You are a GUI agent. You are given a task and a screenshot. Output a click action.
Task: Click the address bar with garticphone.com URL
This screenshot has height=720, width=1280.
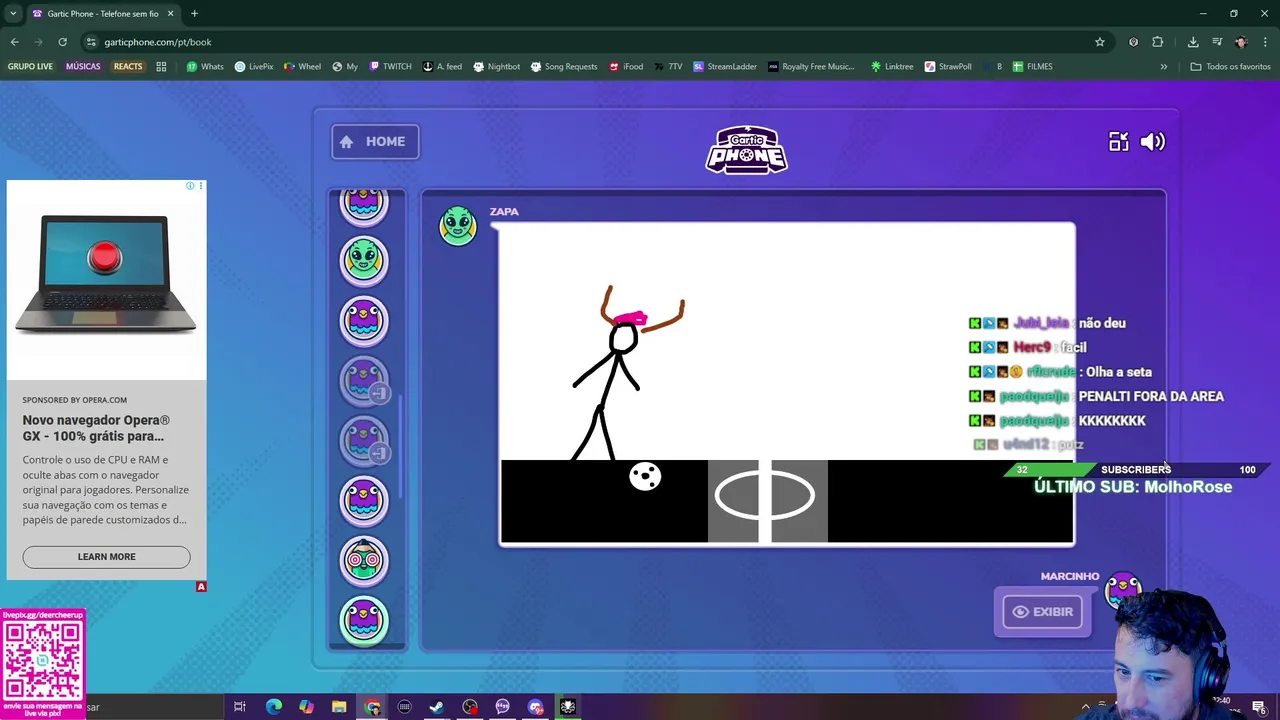pyautogui.click(x=590, y=42)
